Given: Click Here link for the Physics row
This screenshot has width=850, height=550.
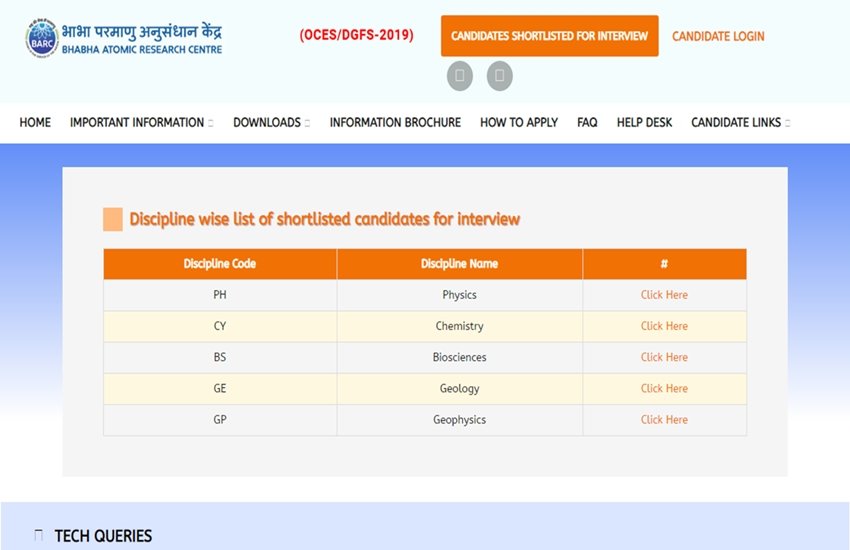Looking at the screenshot, I should click(664, 295).
